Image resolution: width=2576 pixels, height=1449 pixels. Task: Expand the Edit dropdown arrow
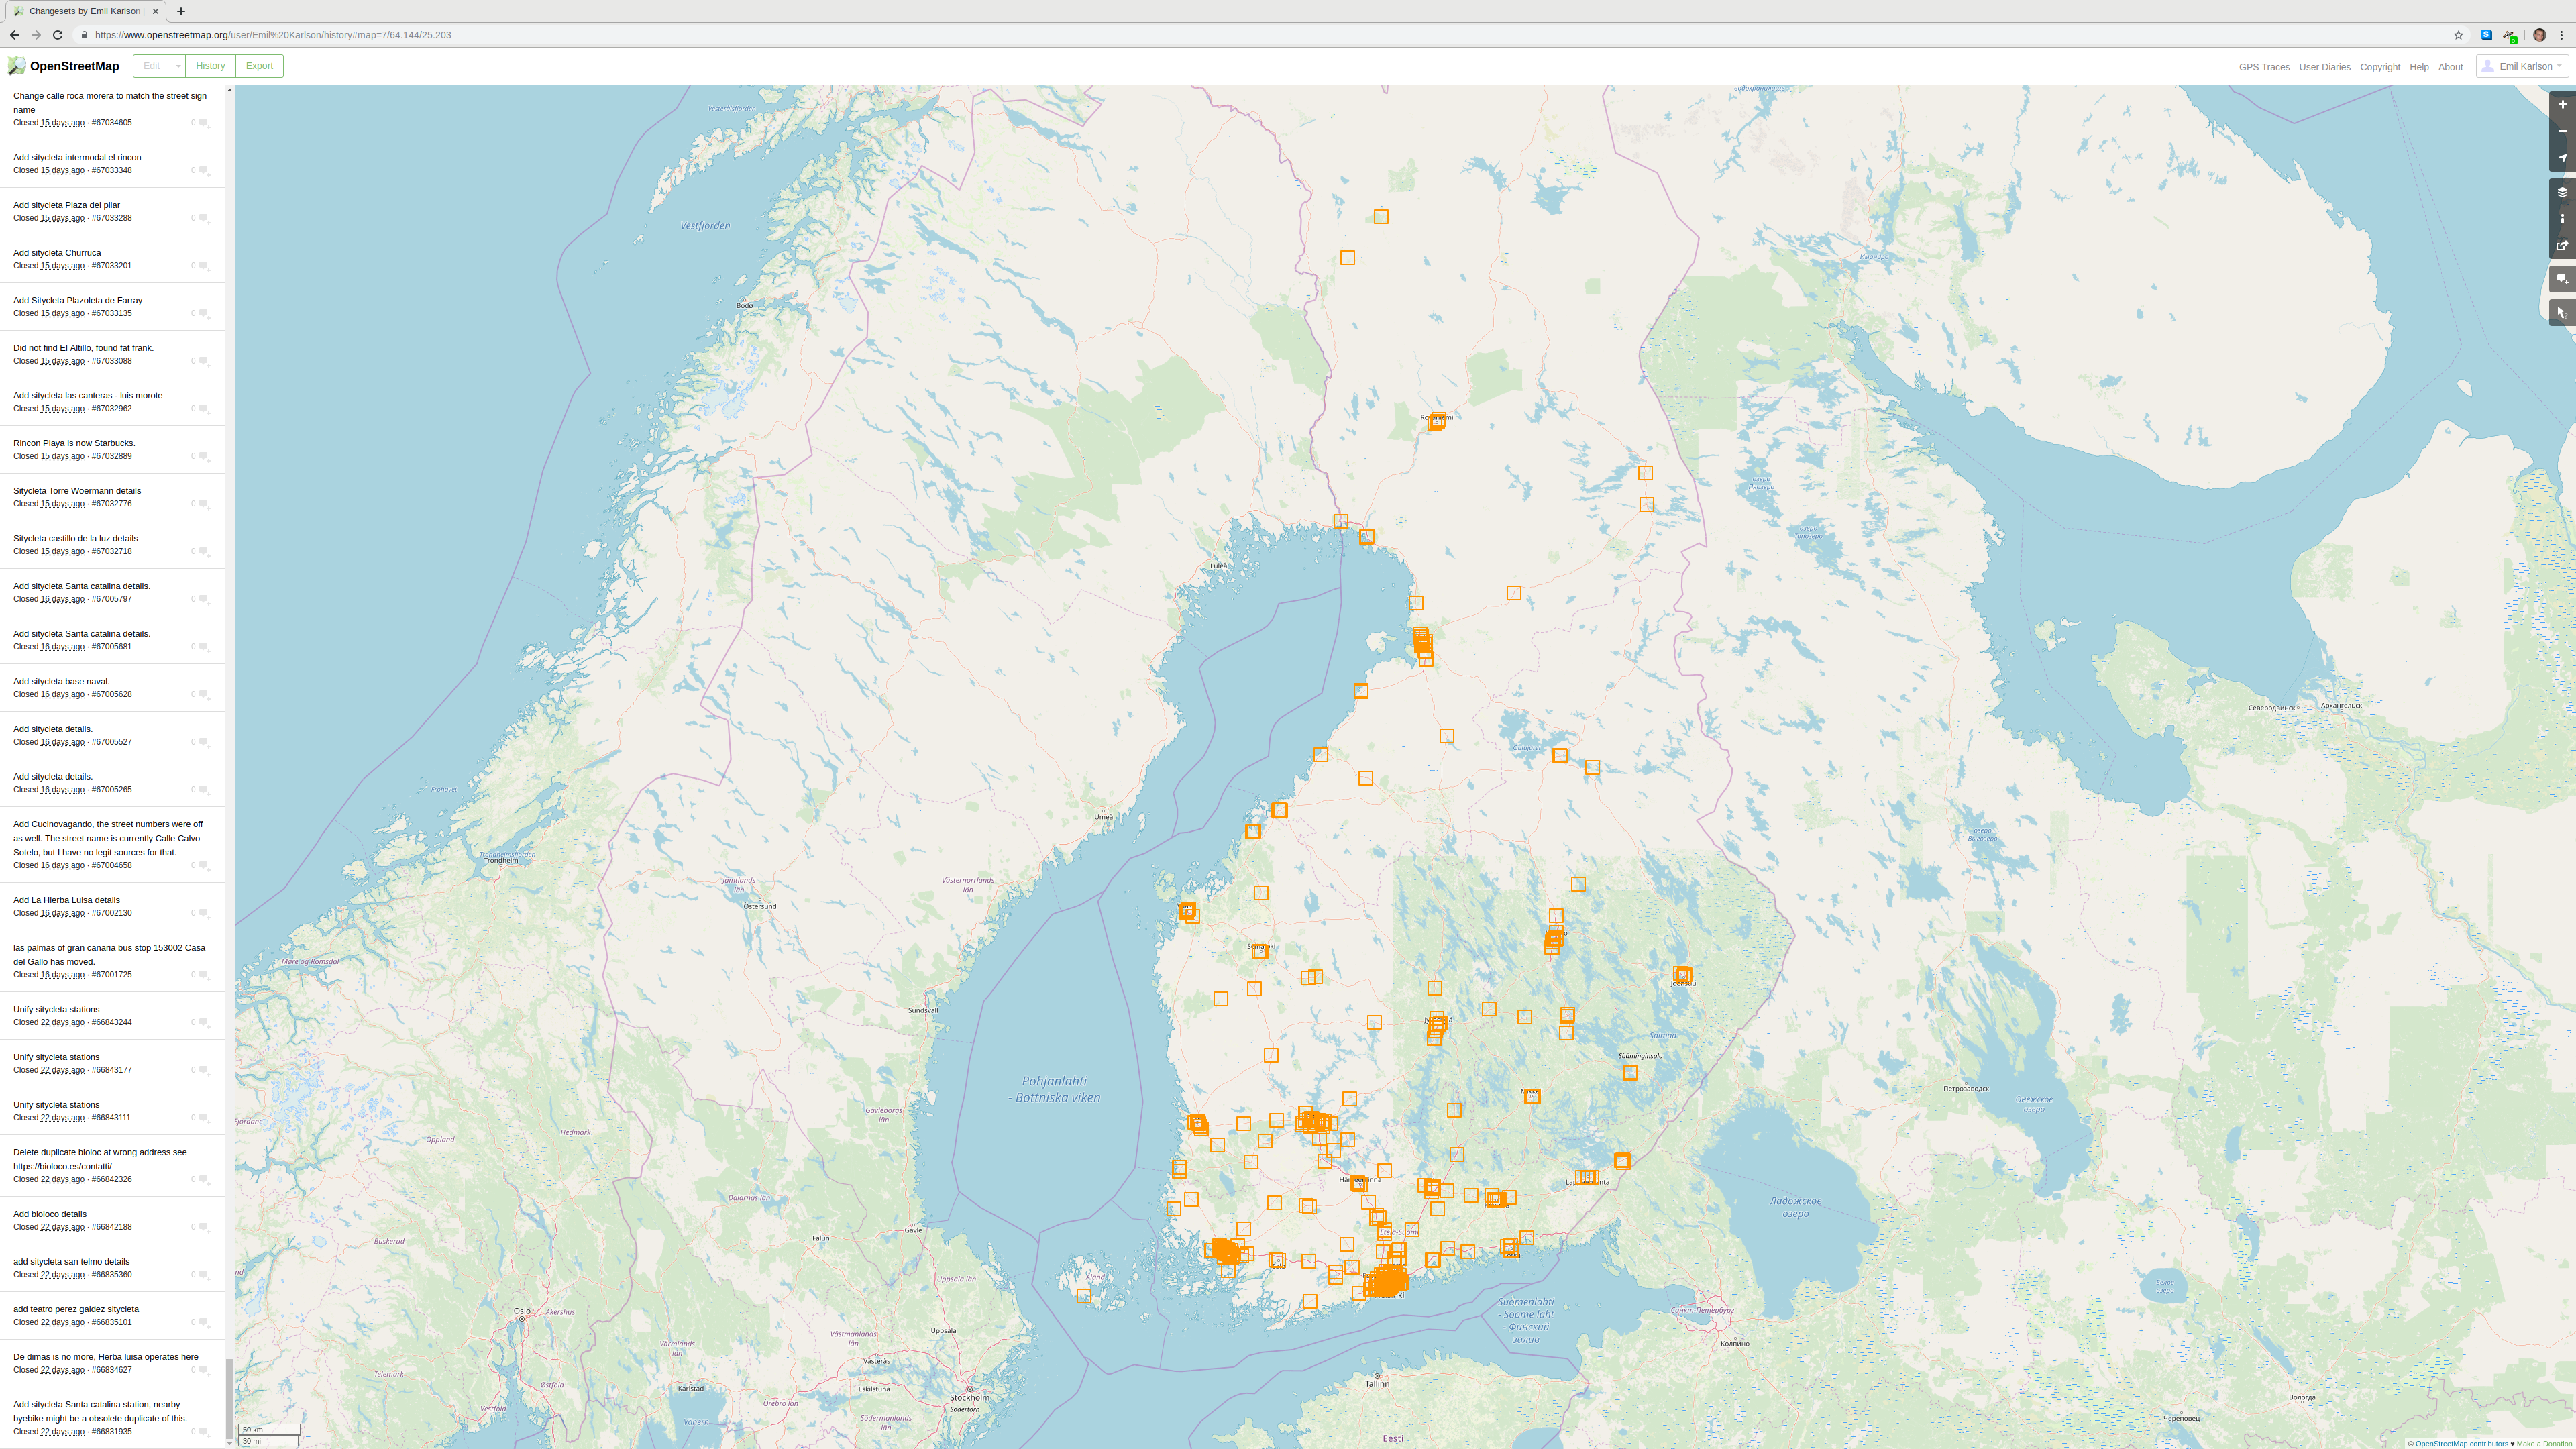(178, 66)
